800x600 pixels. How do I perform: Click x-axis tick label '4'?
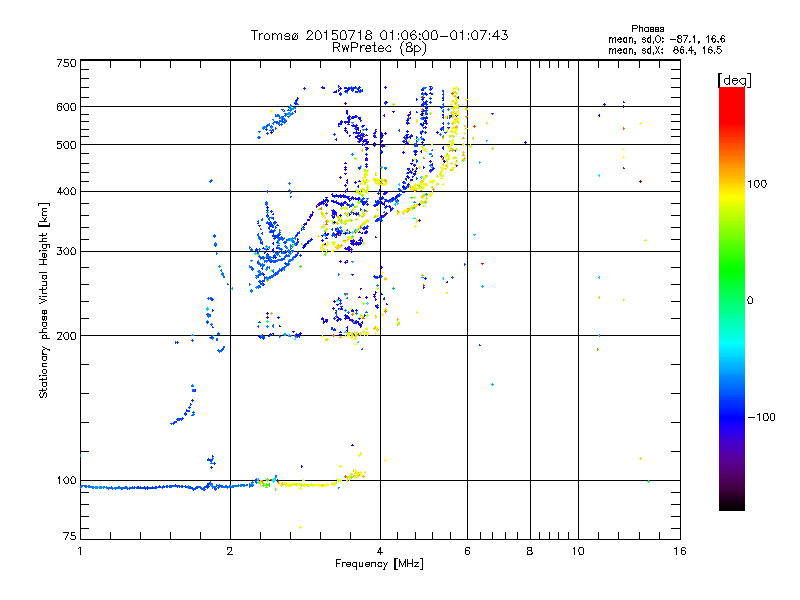point(380,551)
